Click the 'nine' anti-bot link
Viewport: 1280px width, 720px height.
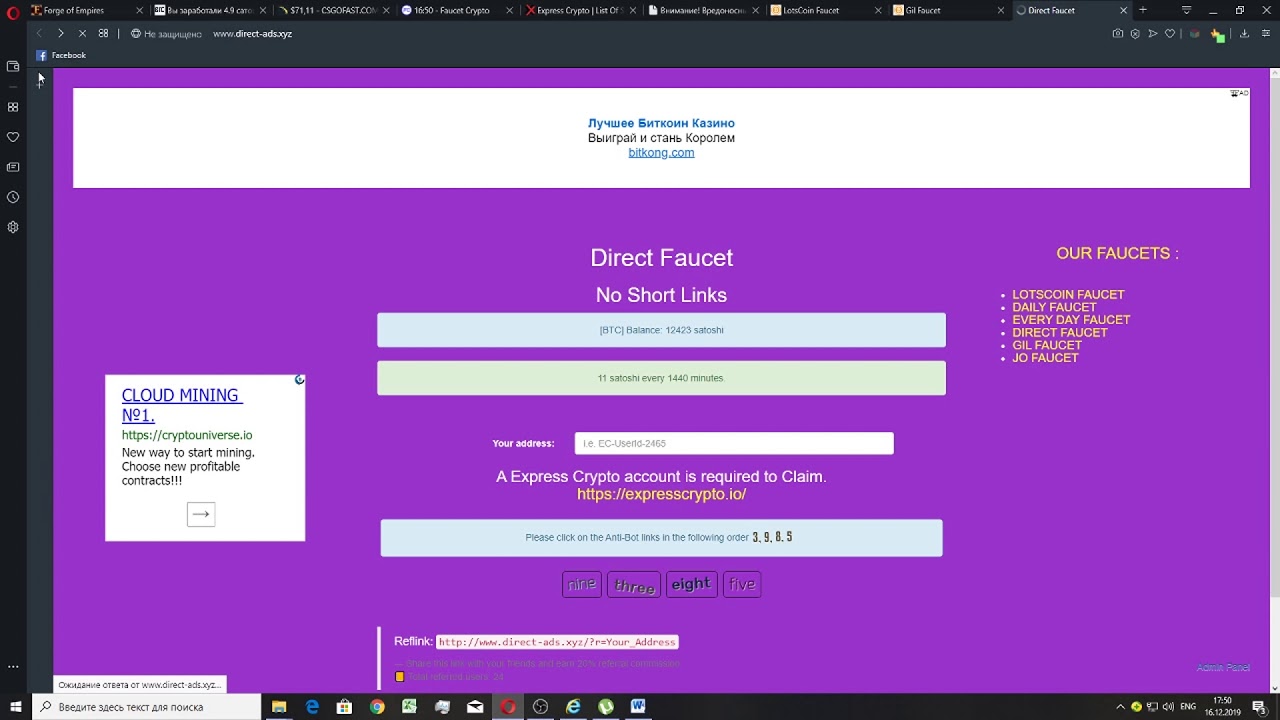click(581, 584)
